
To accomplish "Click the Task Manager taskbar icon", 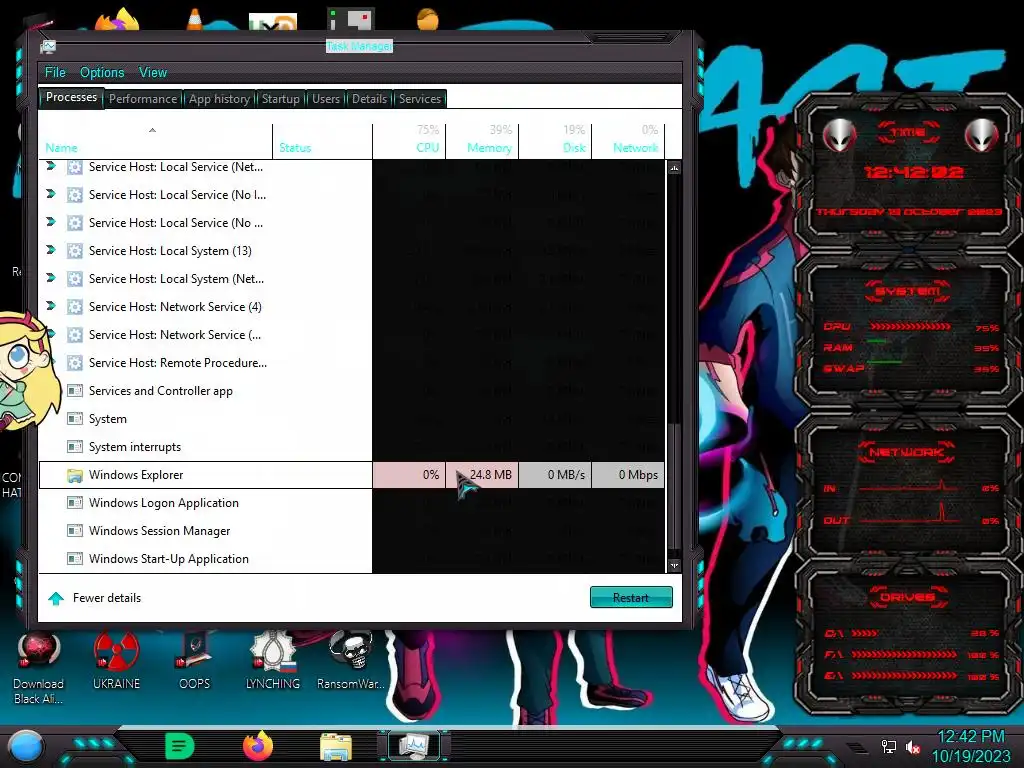I will (x=414, y=746).
